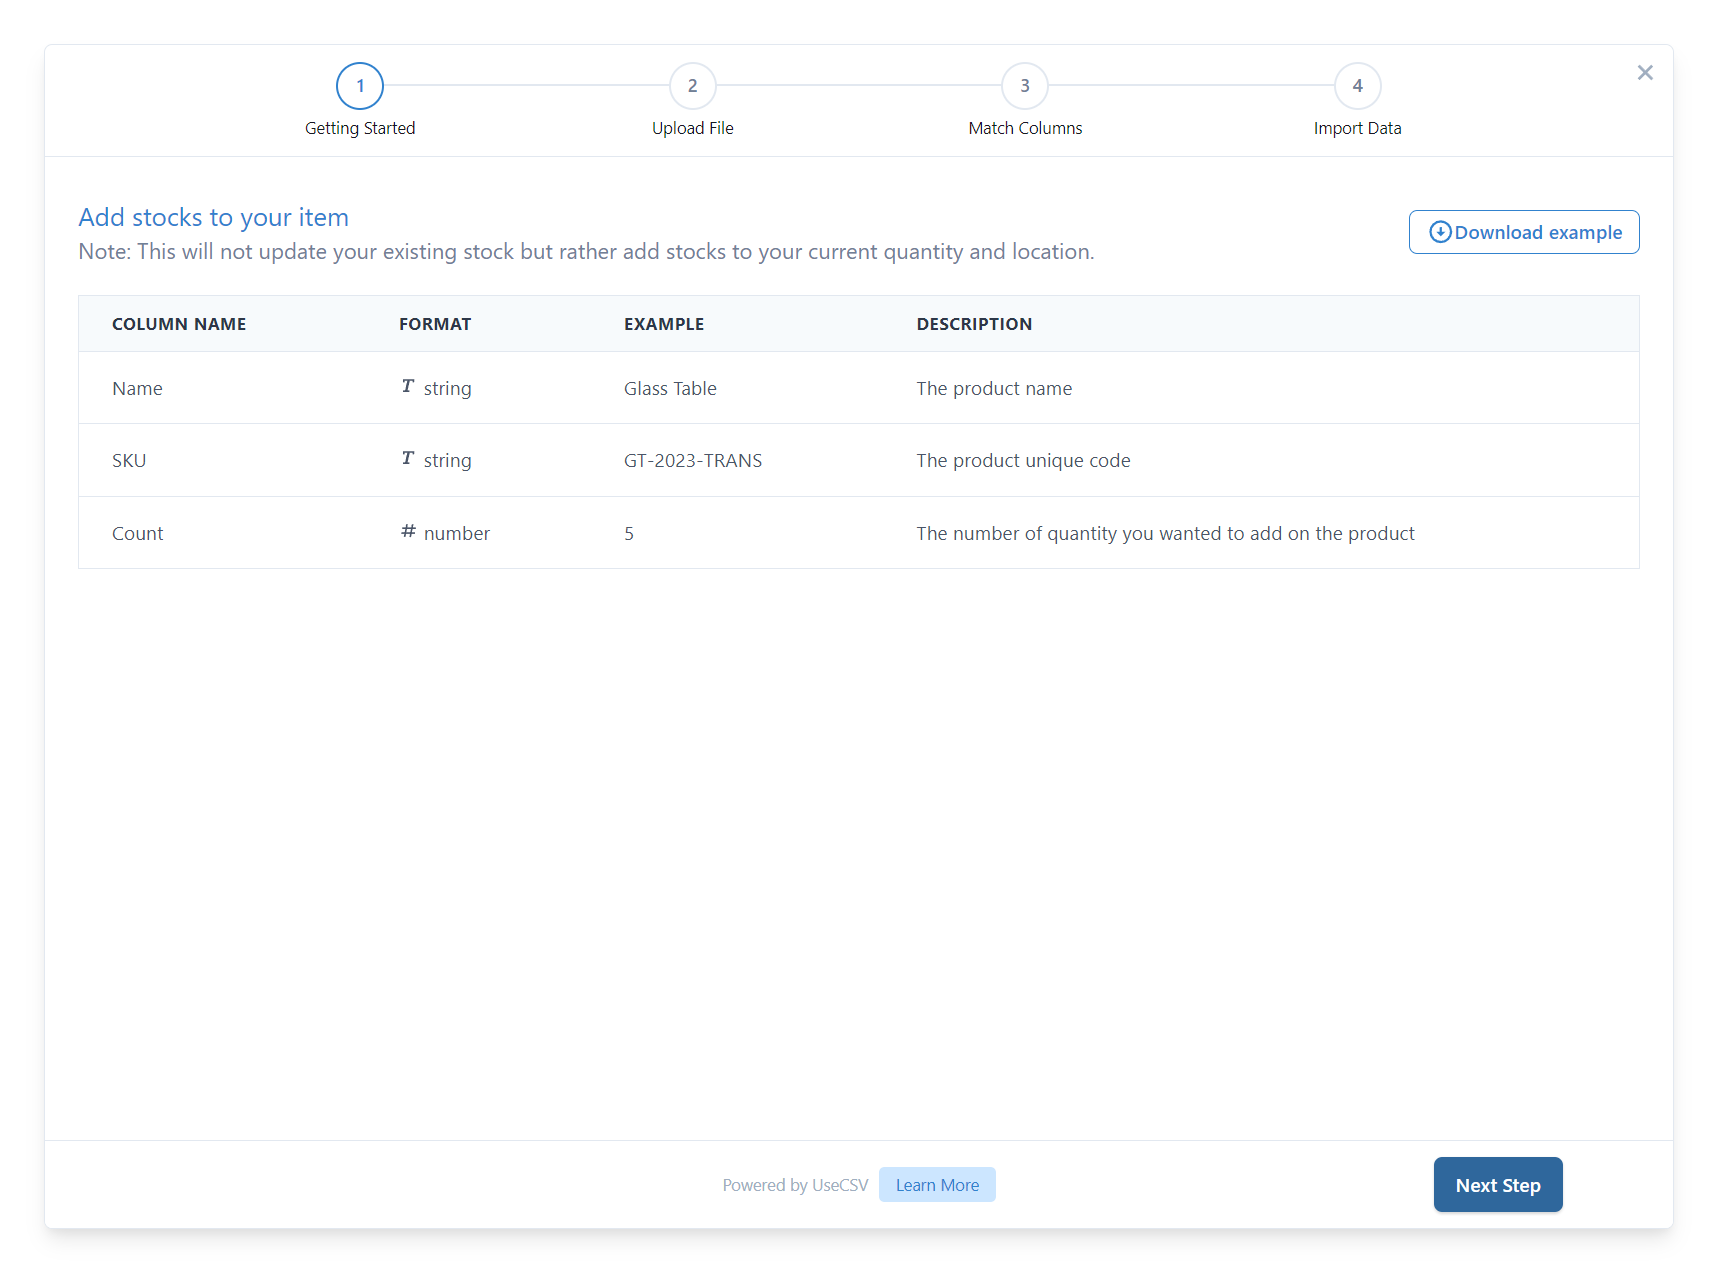The width and height of the screenshot is (1717, 1272).
Task: Click the Download example label text
Action: pyautogui.click(x=1538, y=232)
